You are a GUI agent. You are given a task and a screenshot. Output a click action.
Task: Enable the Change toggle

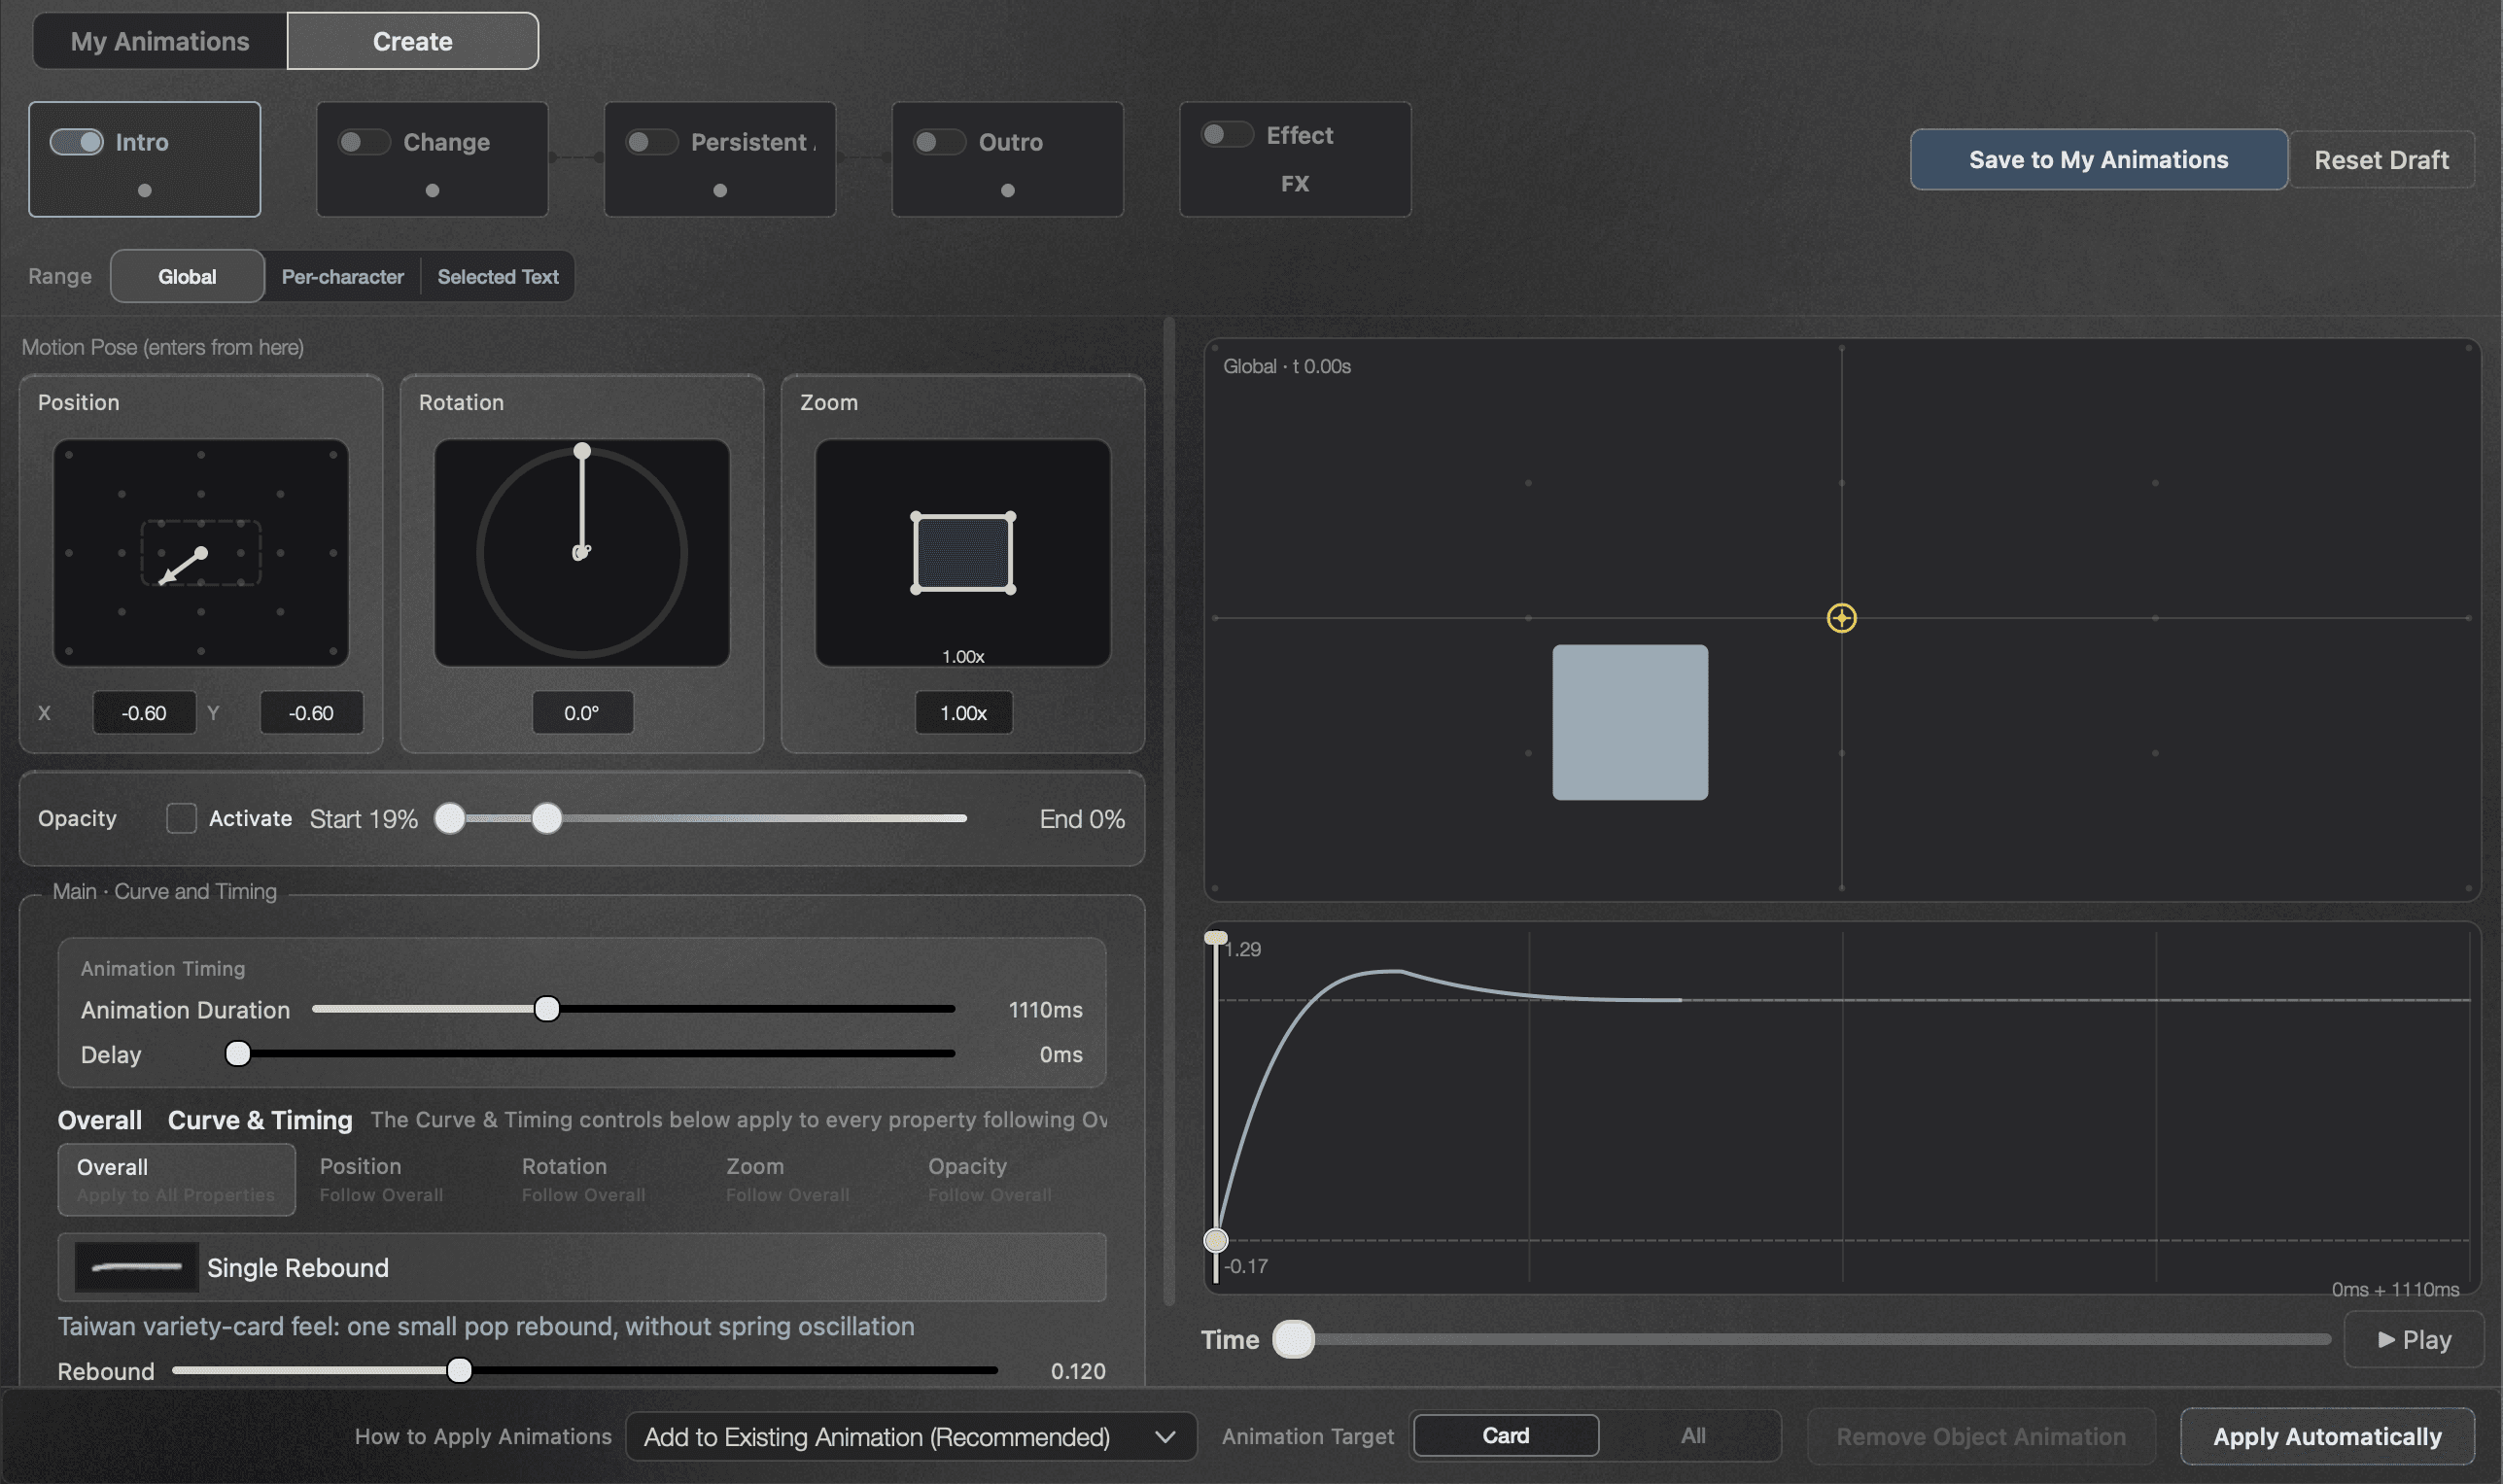[x=364, y=142]
